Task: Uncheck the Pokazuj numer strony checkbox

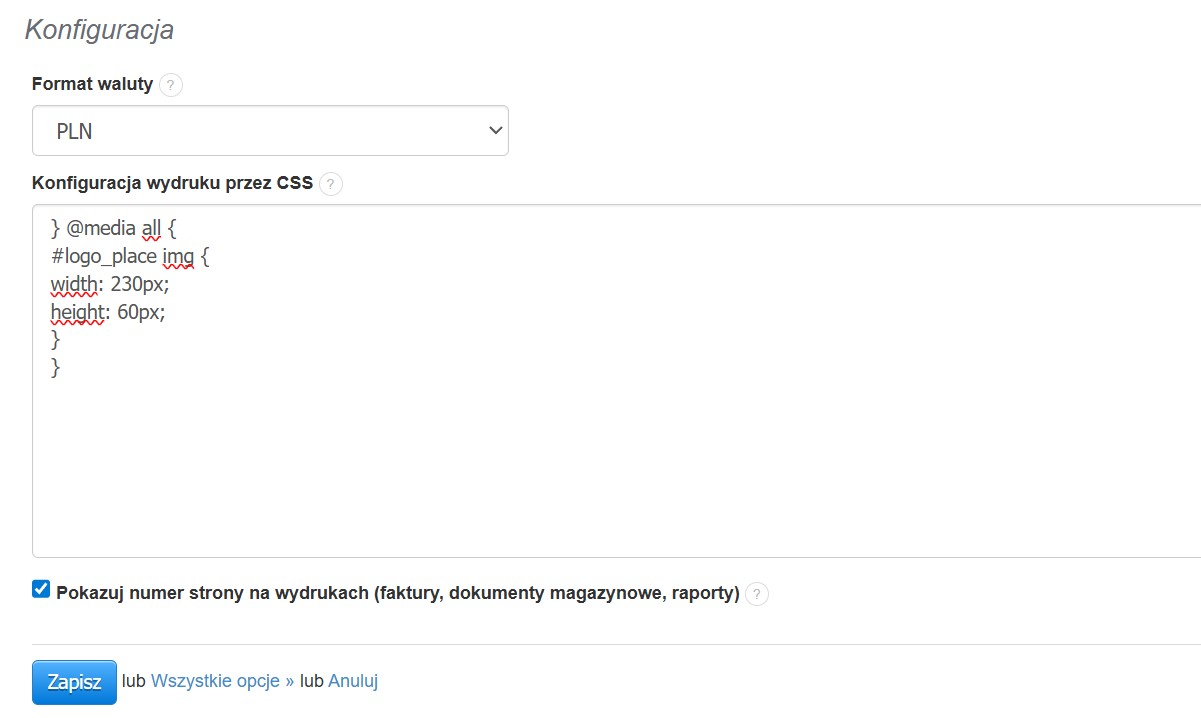Action: 40,589
